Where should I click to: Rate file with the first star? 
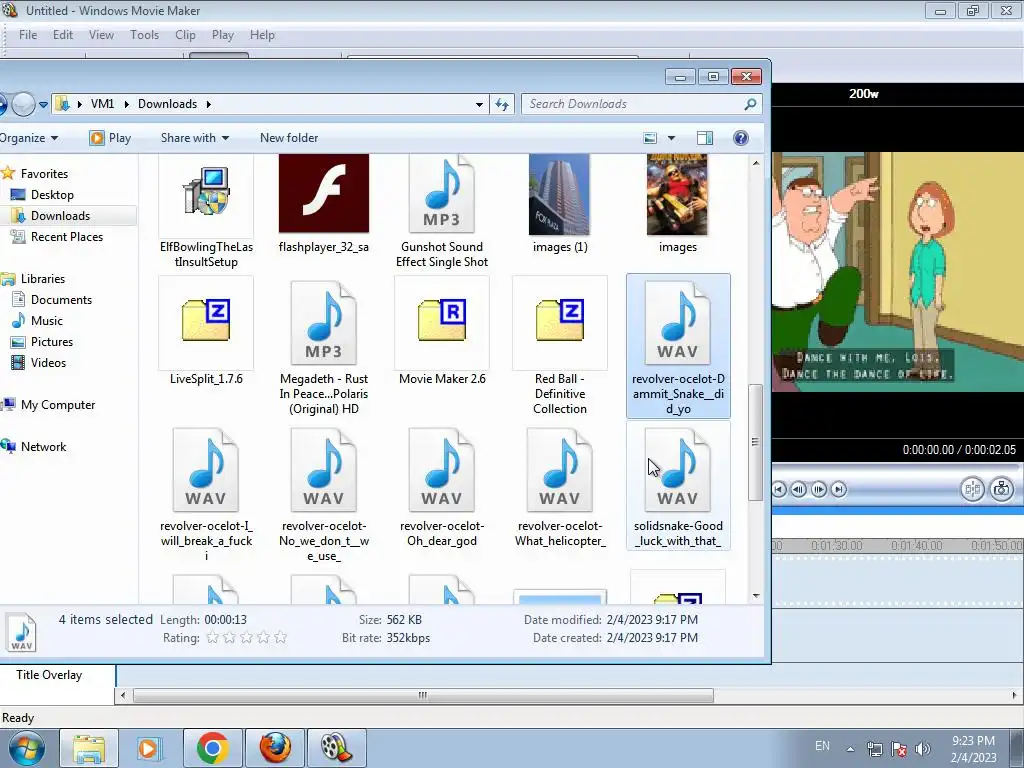(x=212, y=637)
